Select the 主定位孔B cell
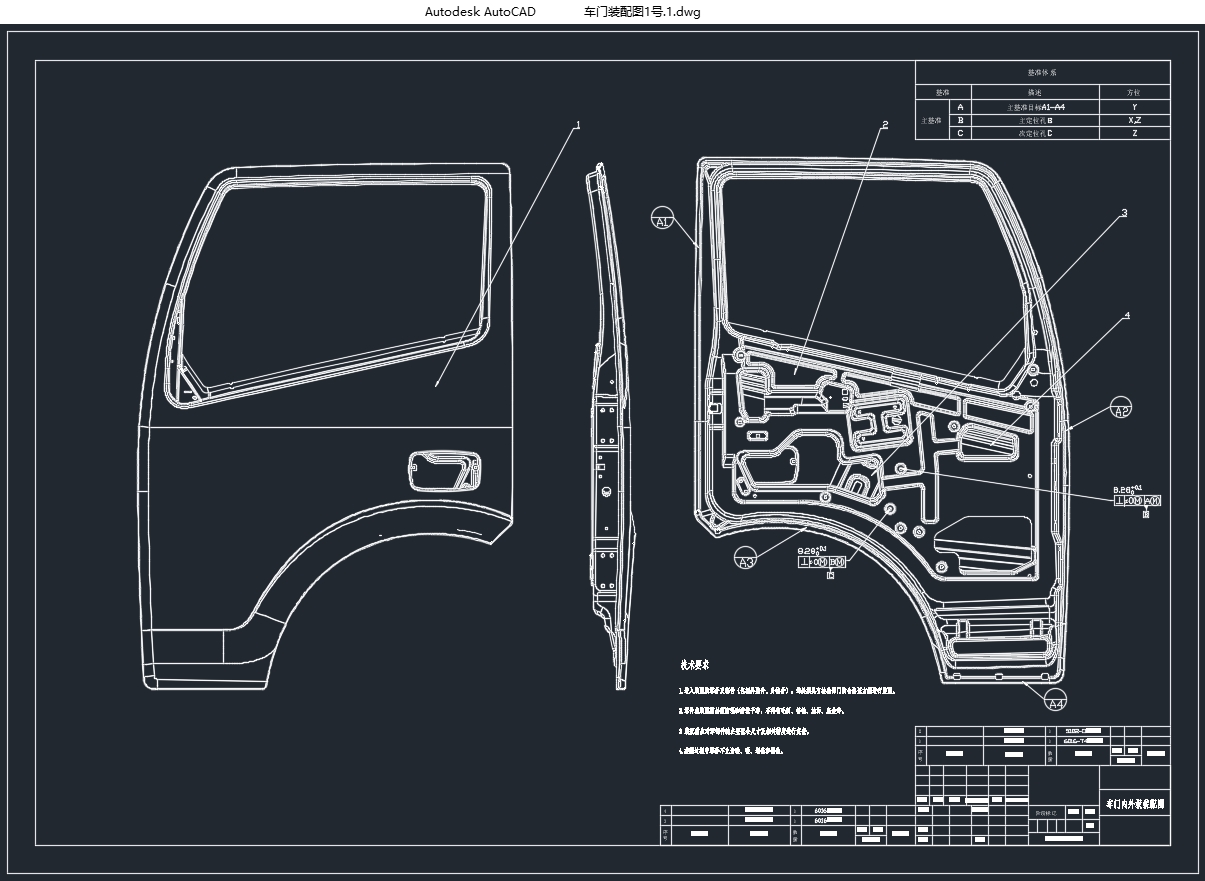Image resolution: width=1205 pixels, height=881 pixels. coord(1034,120)
